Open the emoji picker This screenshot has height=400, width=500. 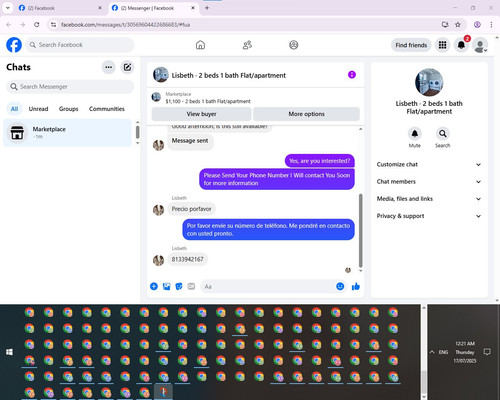[x=340, y=286]
